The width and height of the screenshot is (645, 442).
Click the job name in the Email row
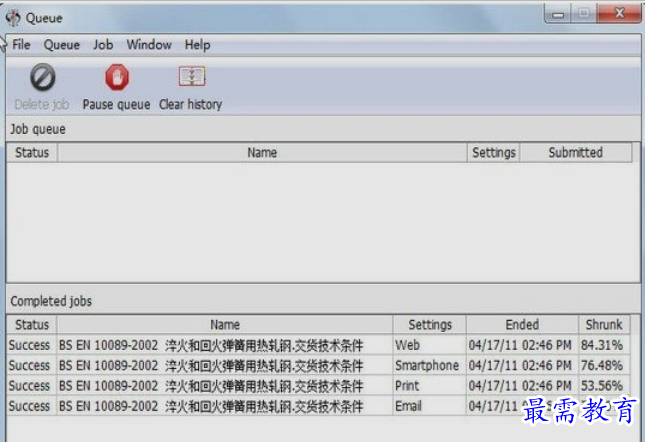(211, 406)
